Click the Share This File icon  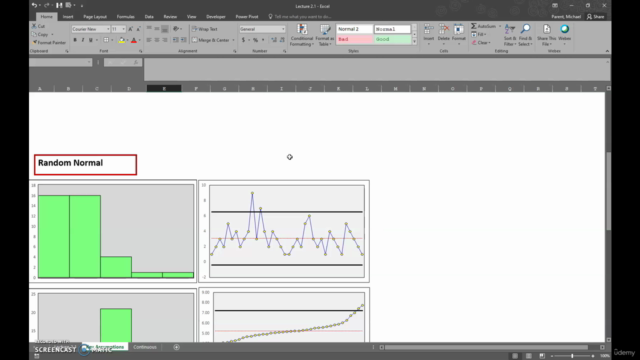tap(547, 29)
